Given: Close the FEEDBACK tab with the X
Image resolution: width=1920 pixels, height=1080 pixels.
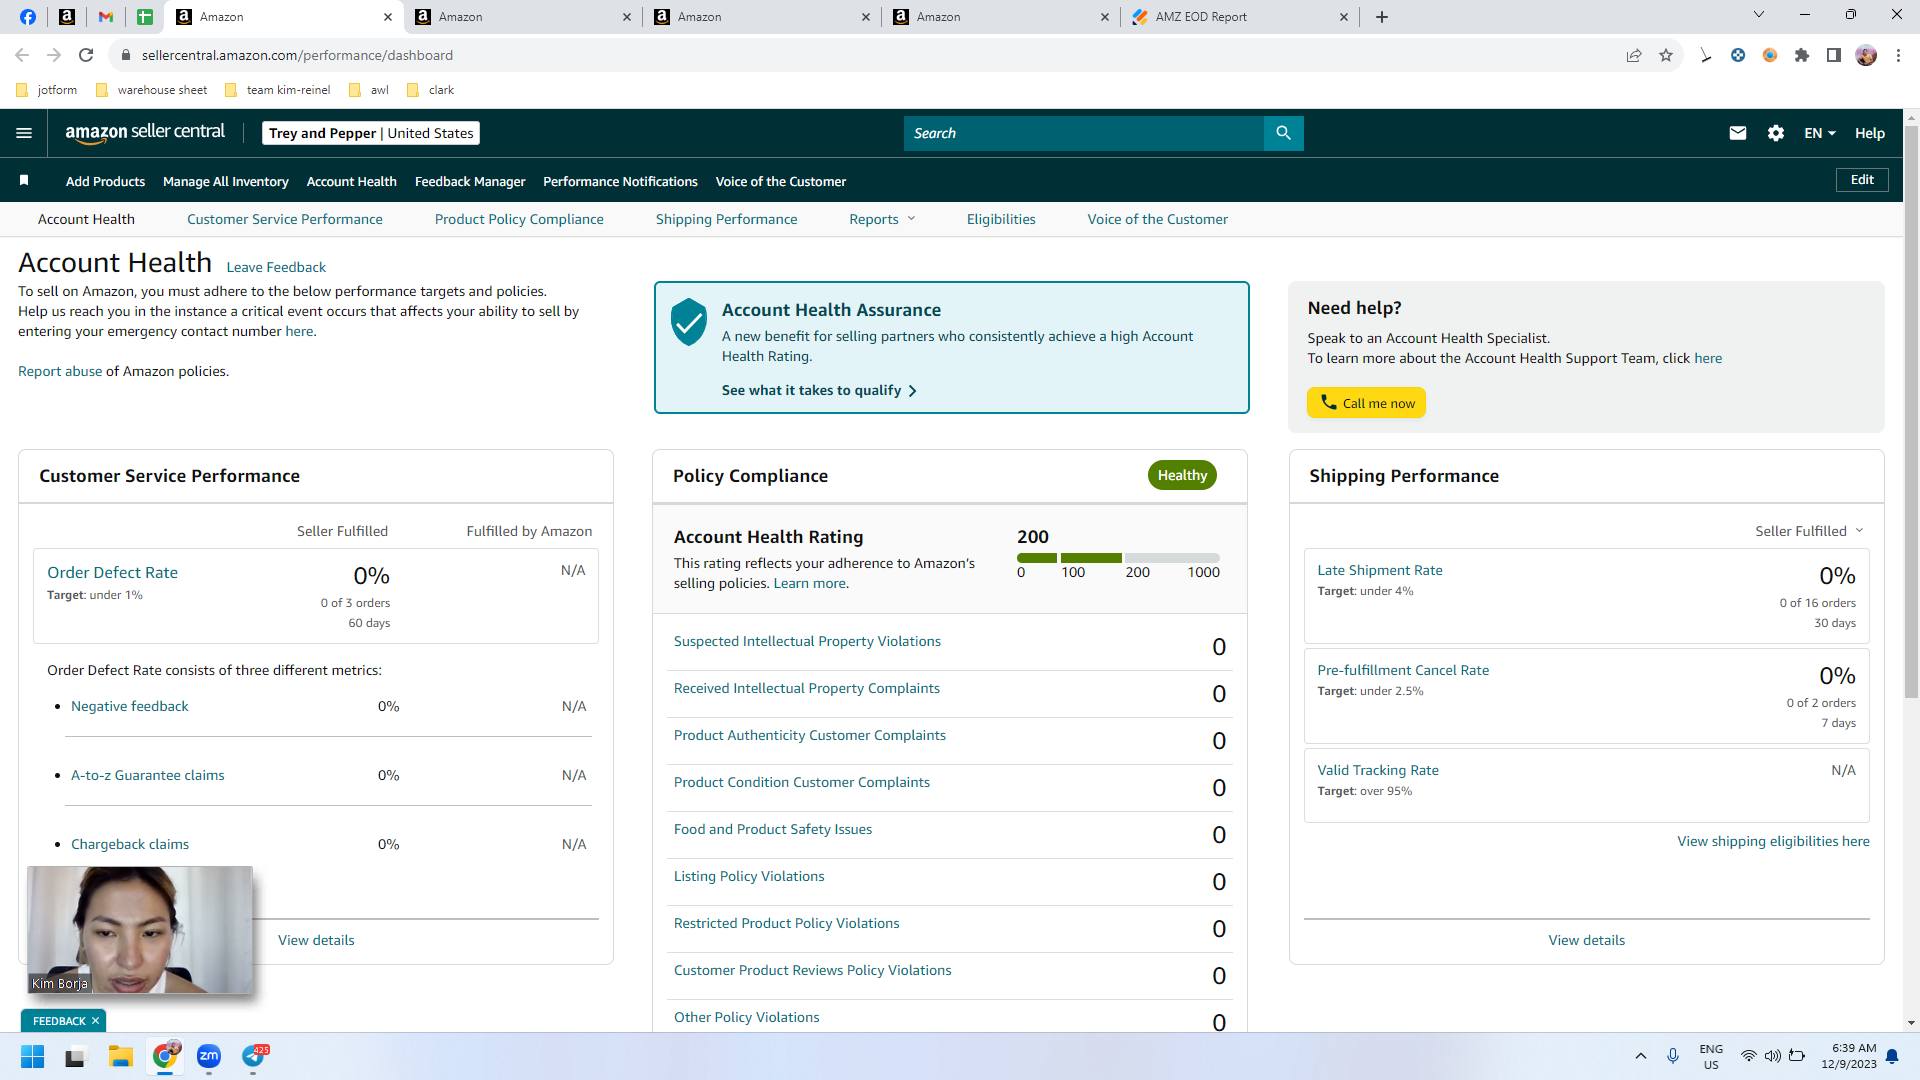Looking at the screenshot, I should click(95, 1021).
